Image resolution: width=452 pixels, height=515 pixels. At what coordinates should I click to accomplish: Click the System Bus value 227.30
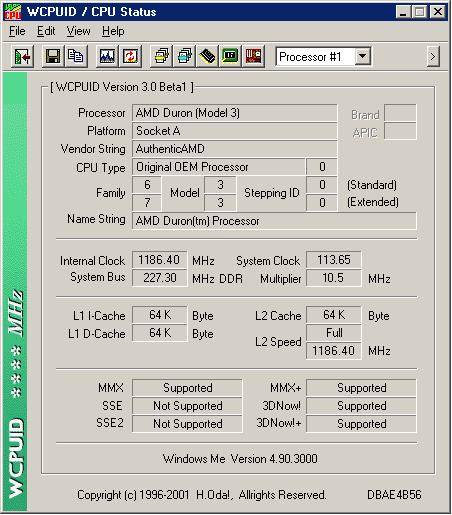(159, 278)
